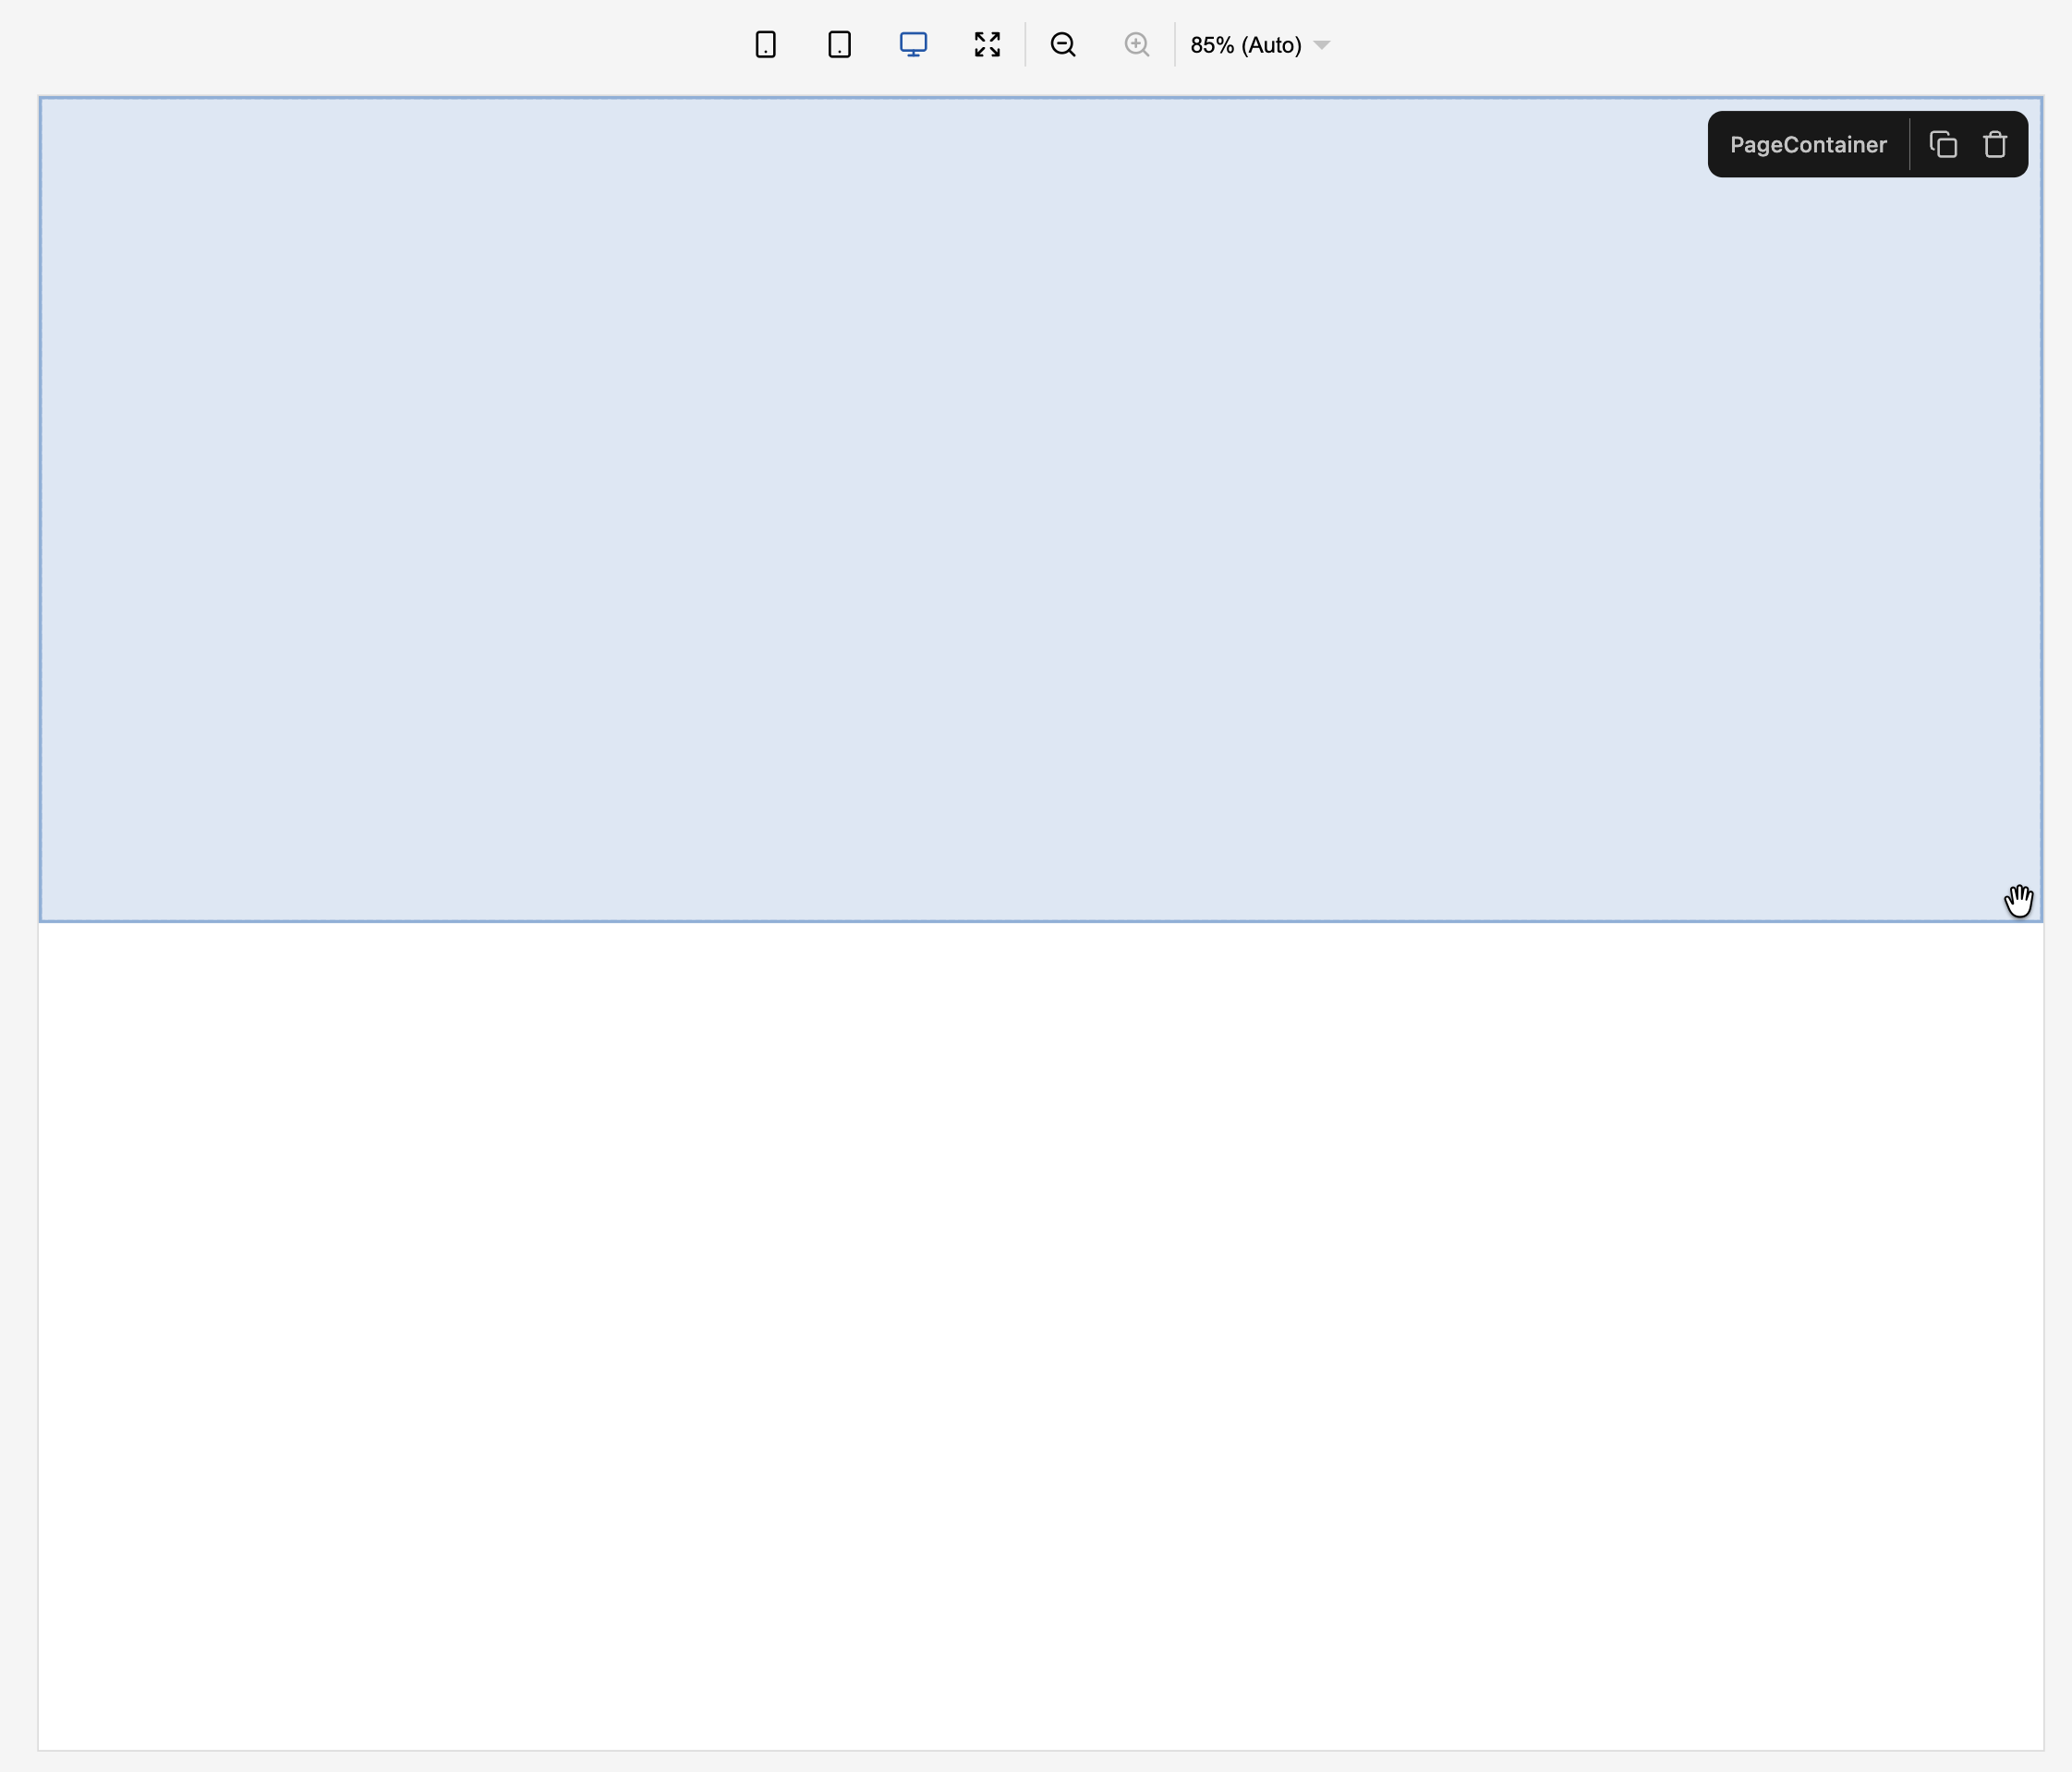Click the expand-arrows fit-to-screen icon
The height and width of the screenshot is (1772, 2072).
click(x=987, y=45)
